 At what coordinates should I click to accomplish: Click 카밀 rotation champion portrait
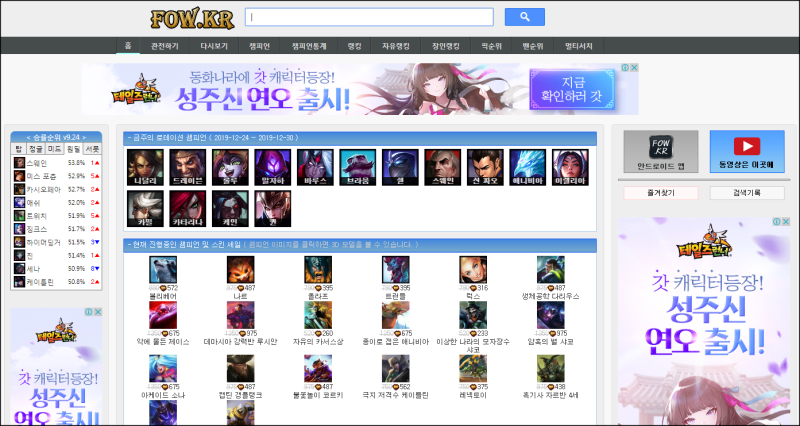click(145, 209)
